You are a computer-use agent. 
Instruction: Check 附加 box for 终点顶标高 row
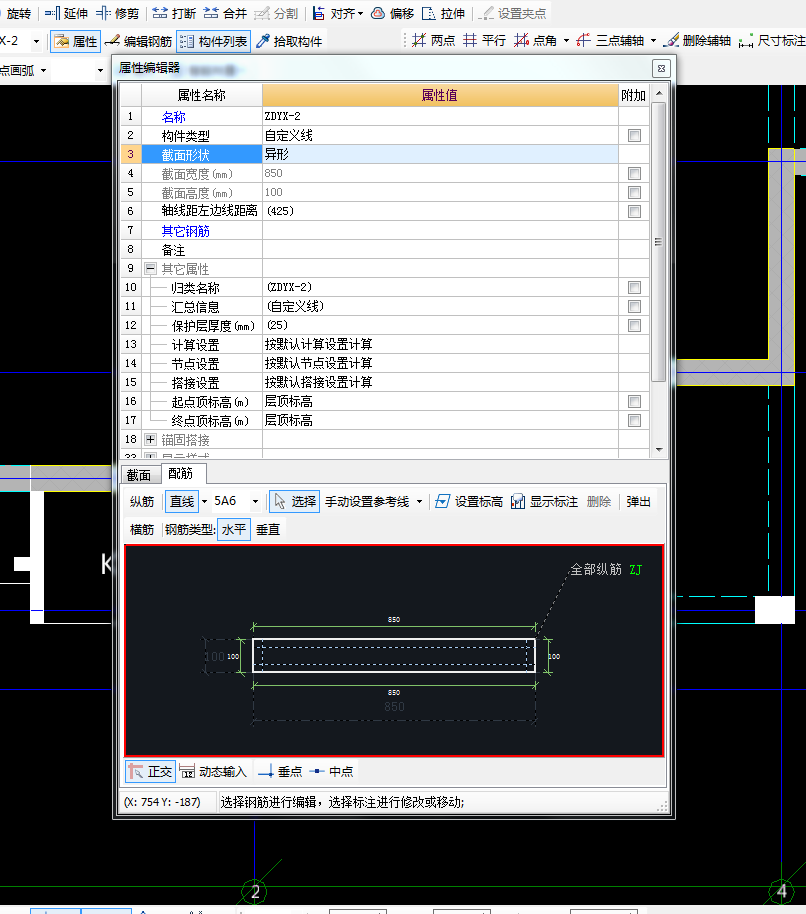coord(634,420)
